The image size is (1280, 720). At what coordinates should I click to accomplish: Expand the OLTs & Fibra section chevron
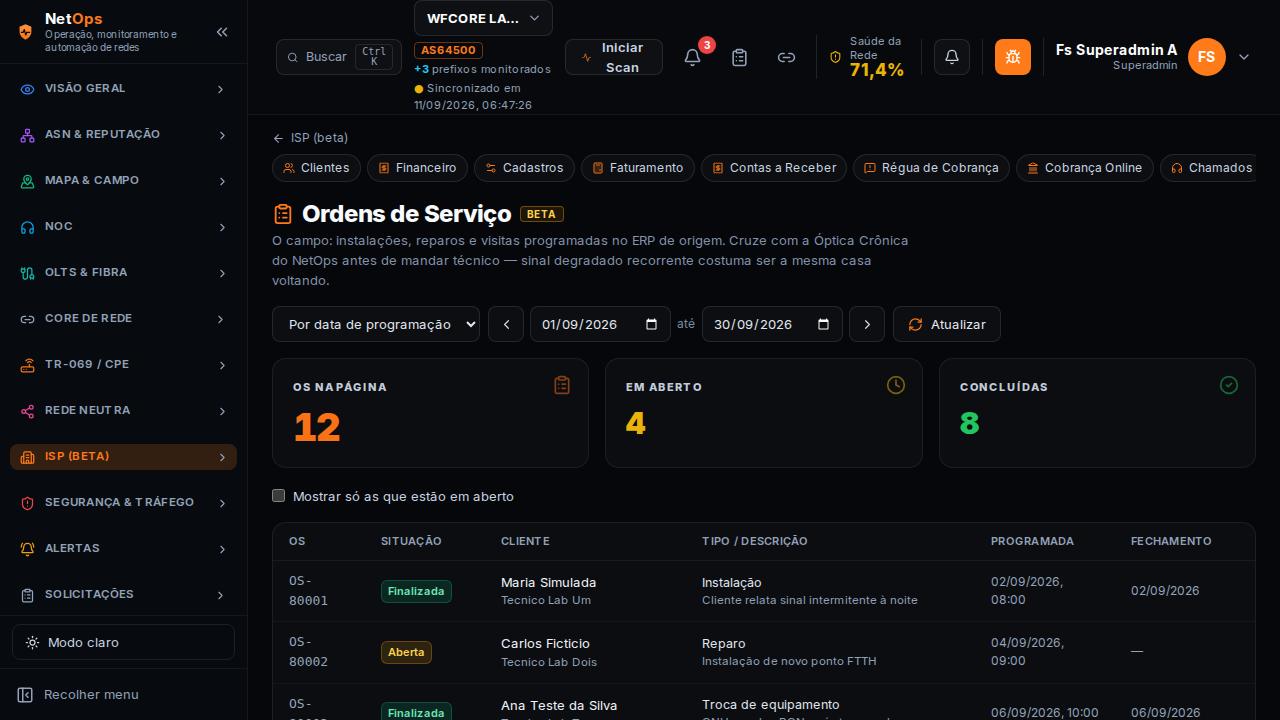point(221,273)
